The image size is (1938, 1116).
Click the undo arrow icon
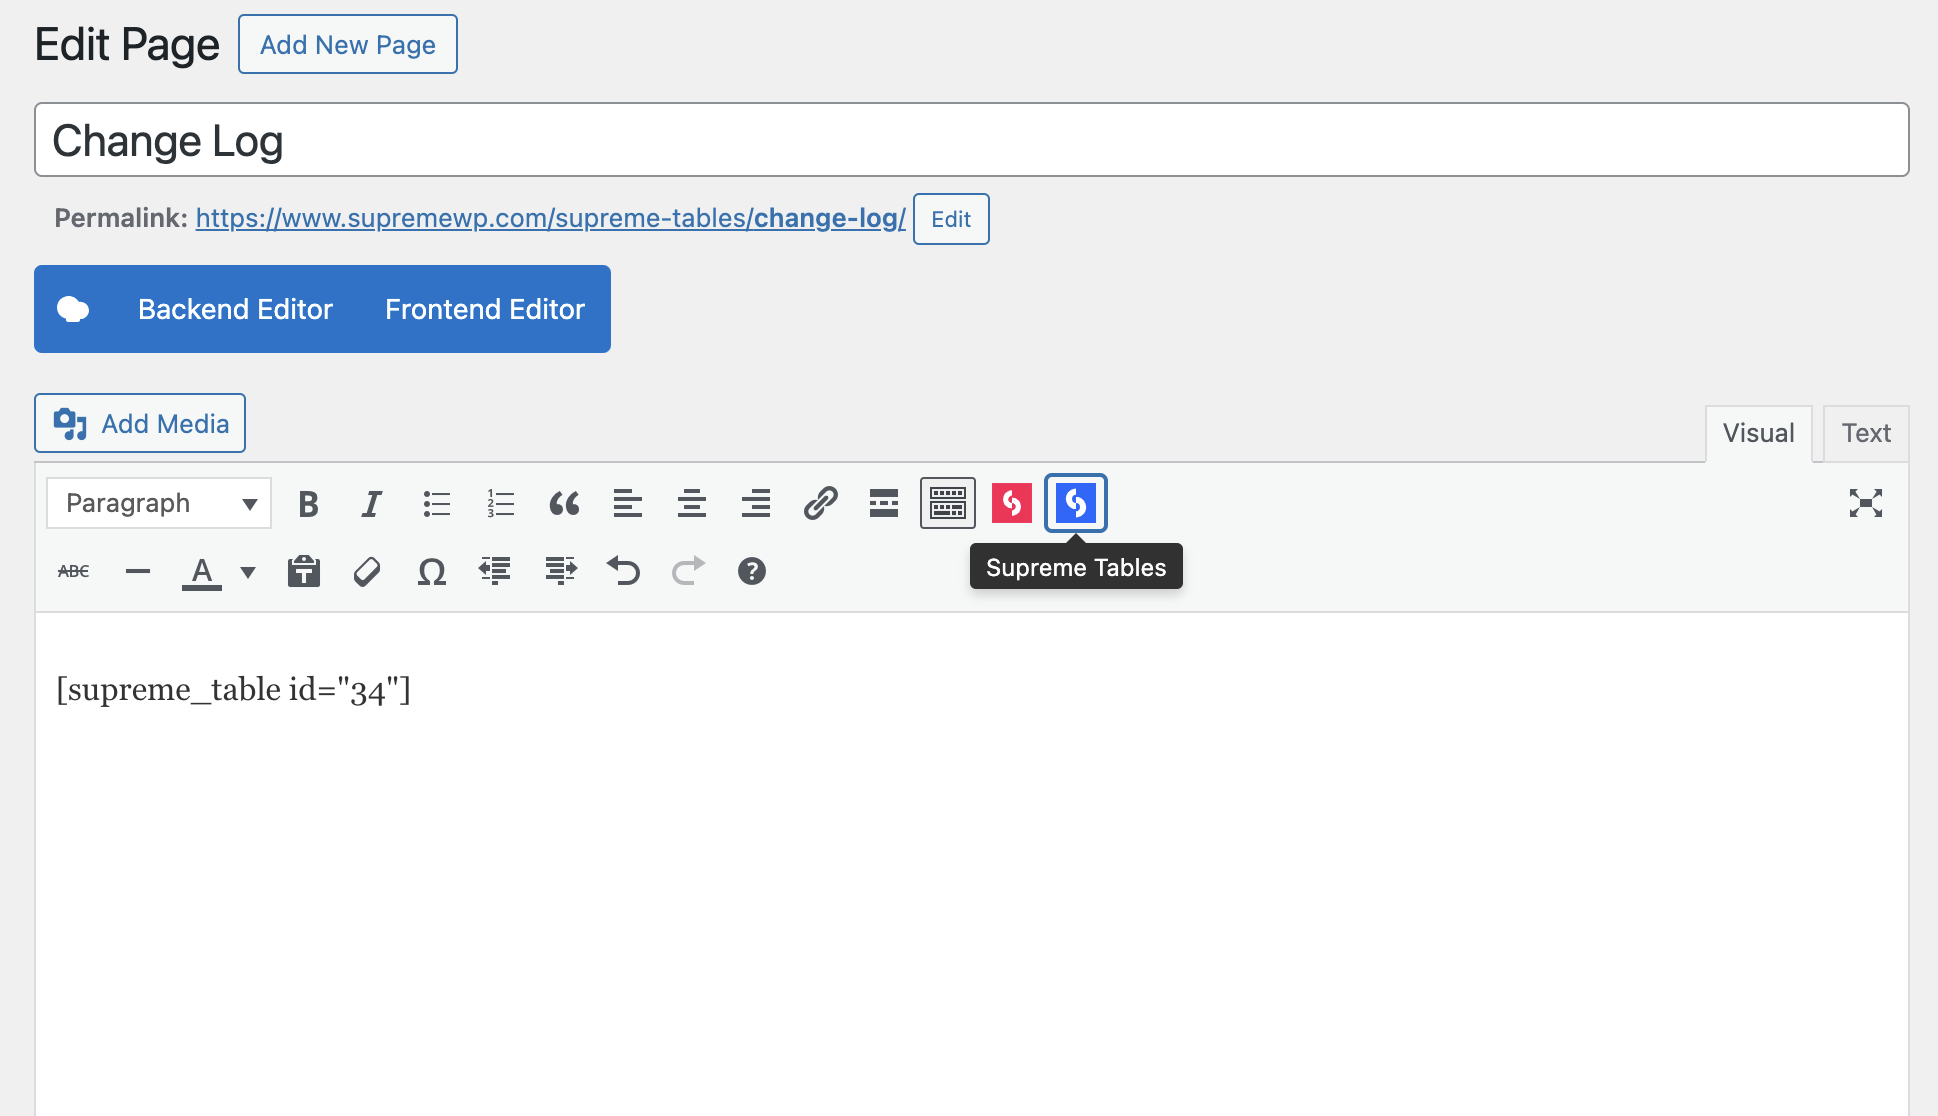tap(623, 571)
